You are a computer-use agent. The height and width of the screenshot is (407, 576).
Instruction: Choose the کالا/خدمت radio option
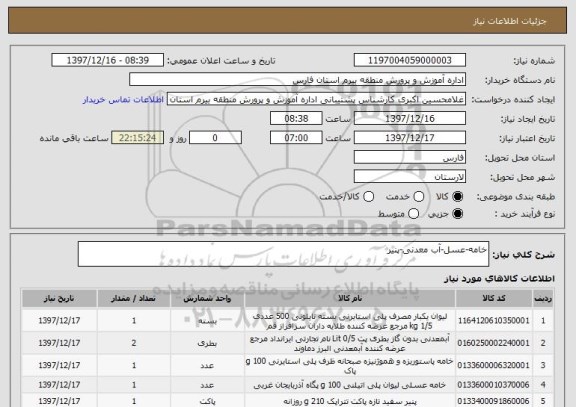(x=368, y=197)
